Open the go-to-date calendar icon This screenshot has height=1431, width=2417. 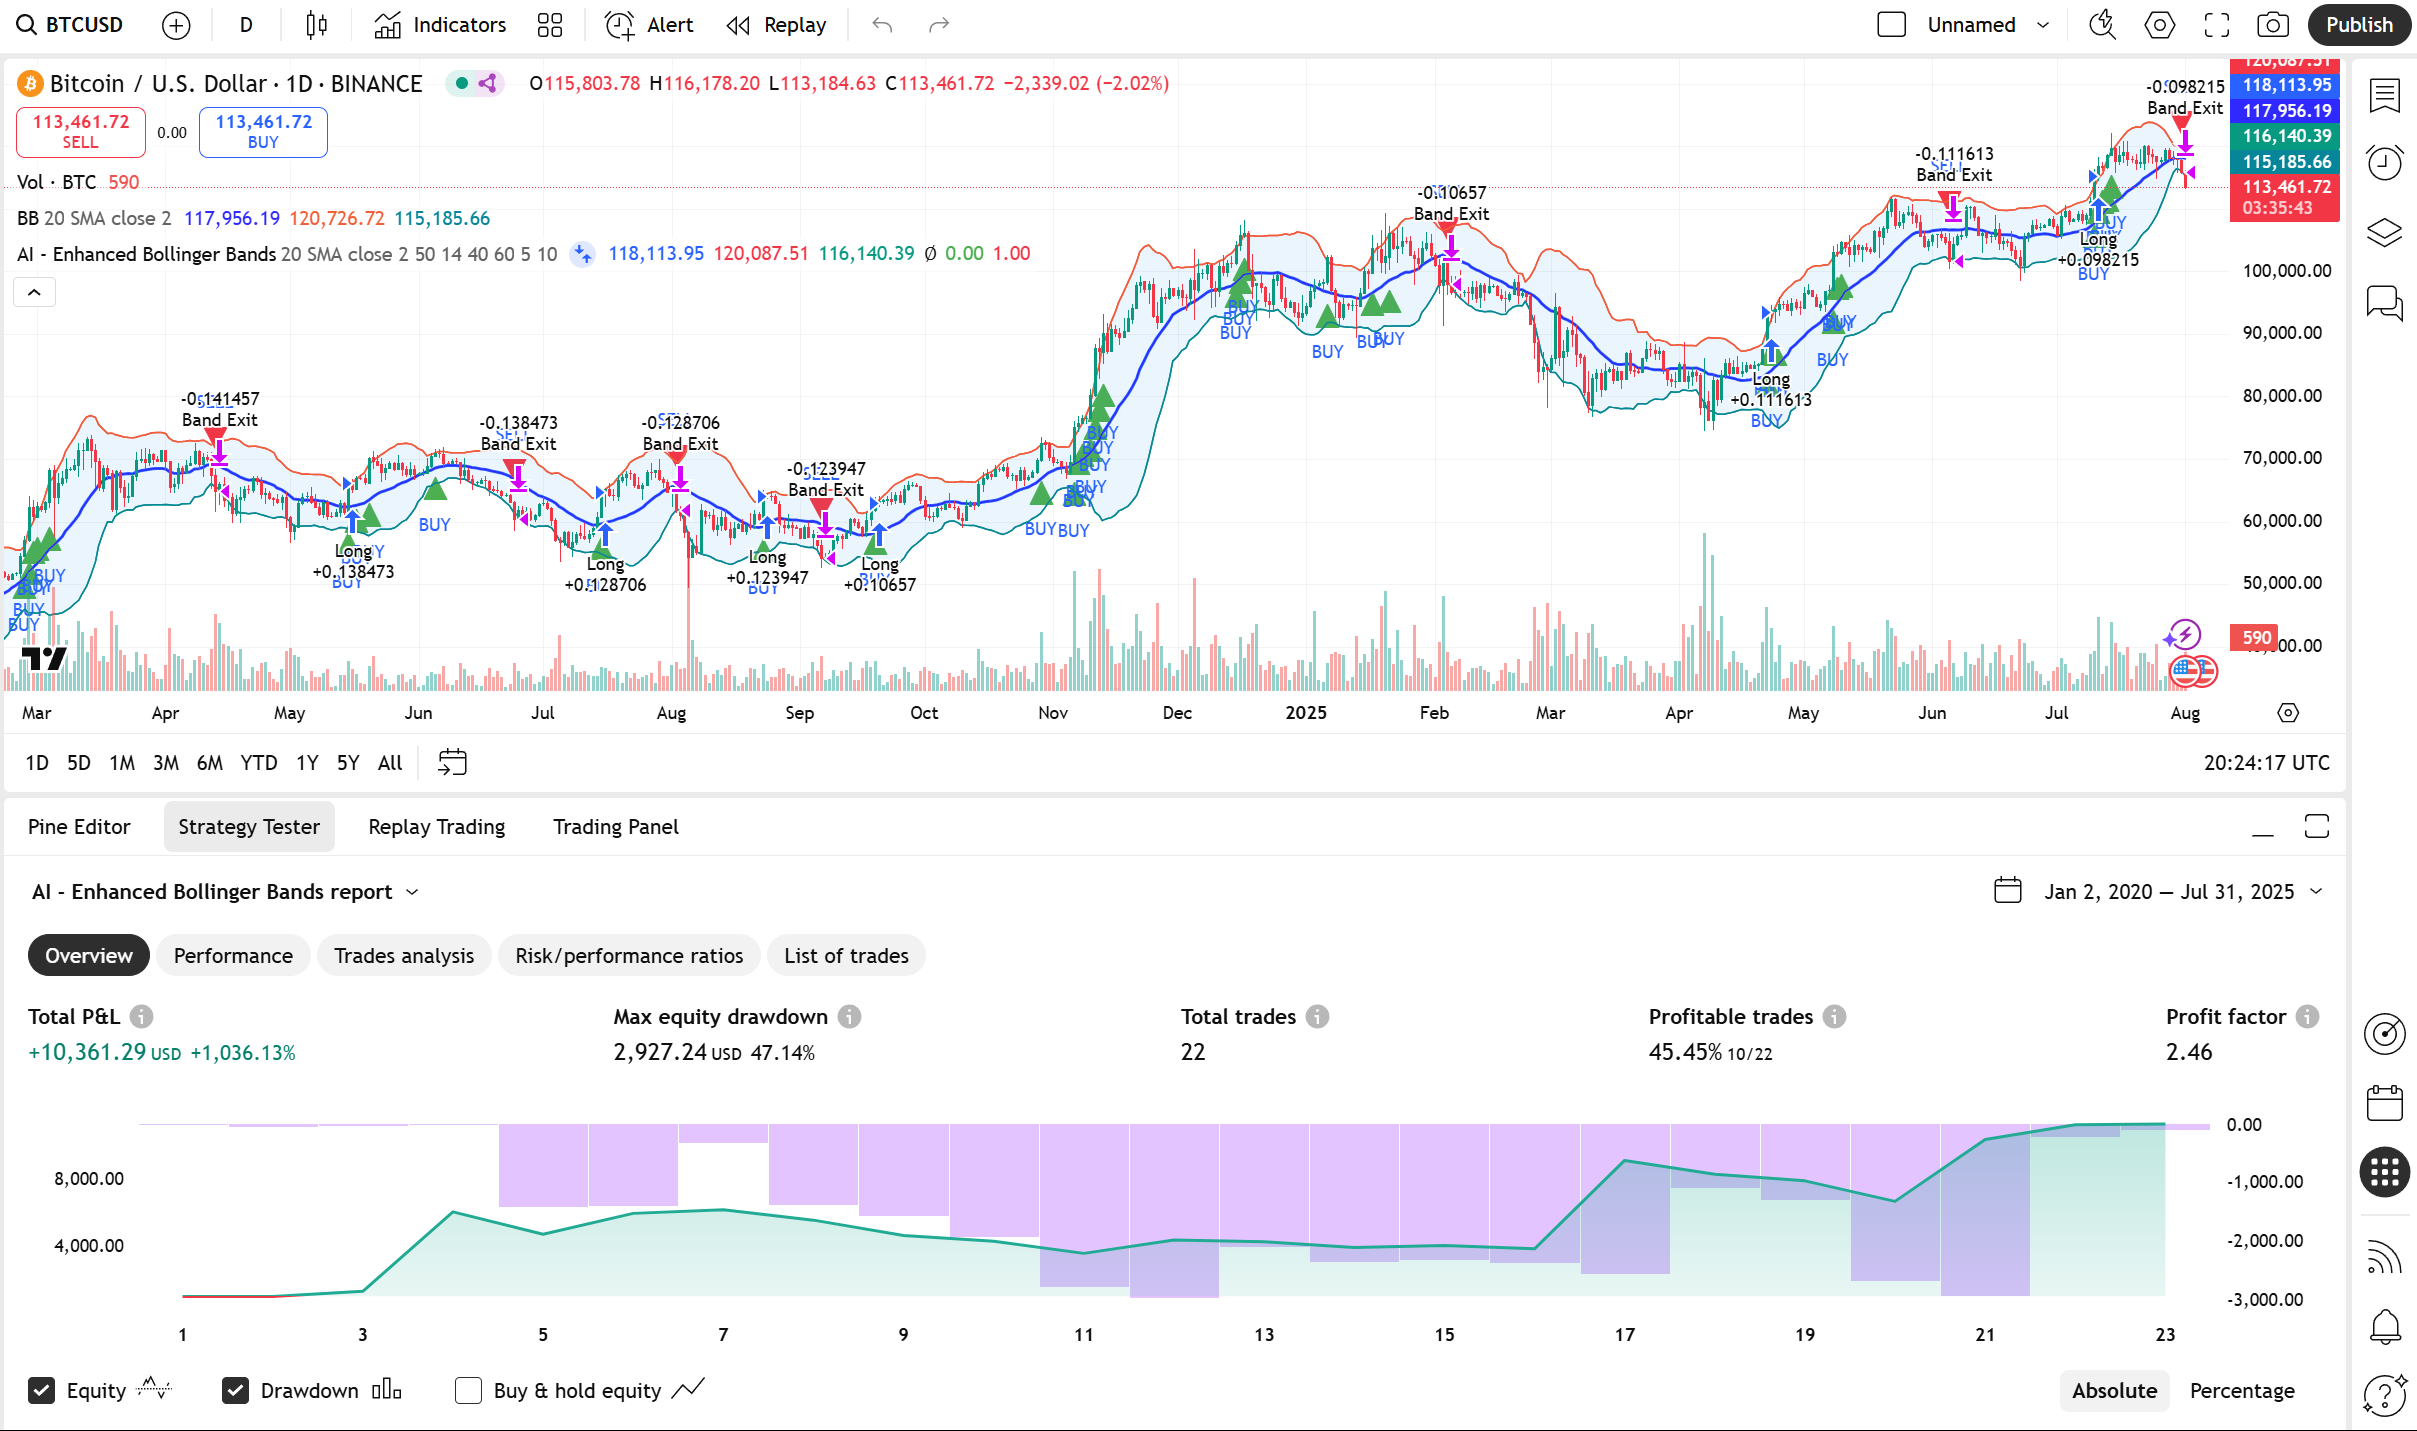(x=452, y=762)
